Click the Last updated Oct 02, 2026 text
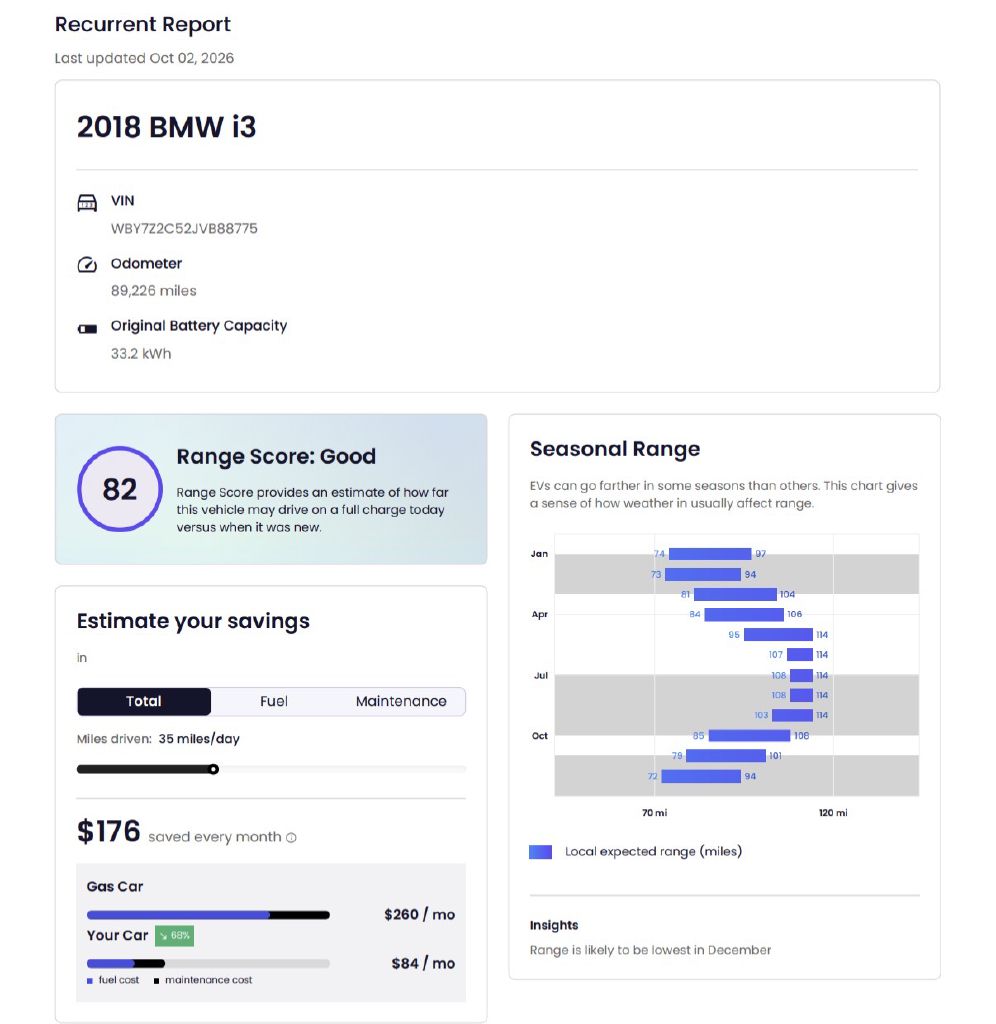This screenshot has height=1024, width=996. (x=144, y=58)
